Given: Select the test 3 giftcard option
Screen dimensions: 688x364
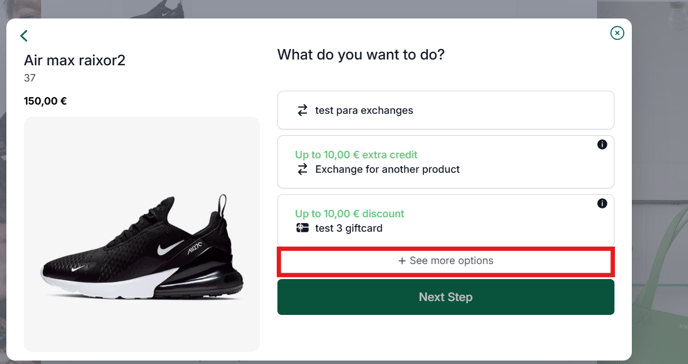Looking at the screenshot, I should click(x=446, y=221).
